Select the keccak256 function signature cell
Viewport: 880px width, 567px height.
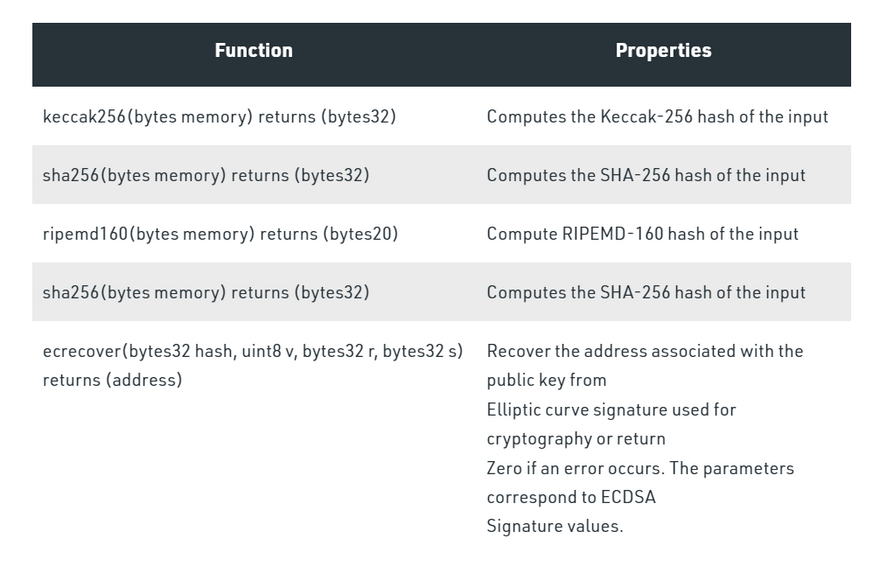click(219, 117)
